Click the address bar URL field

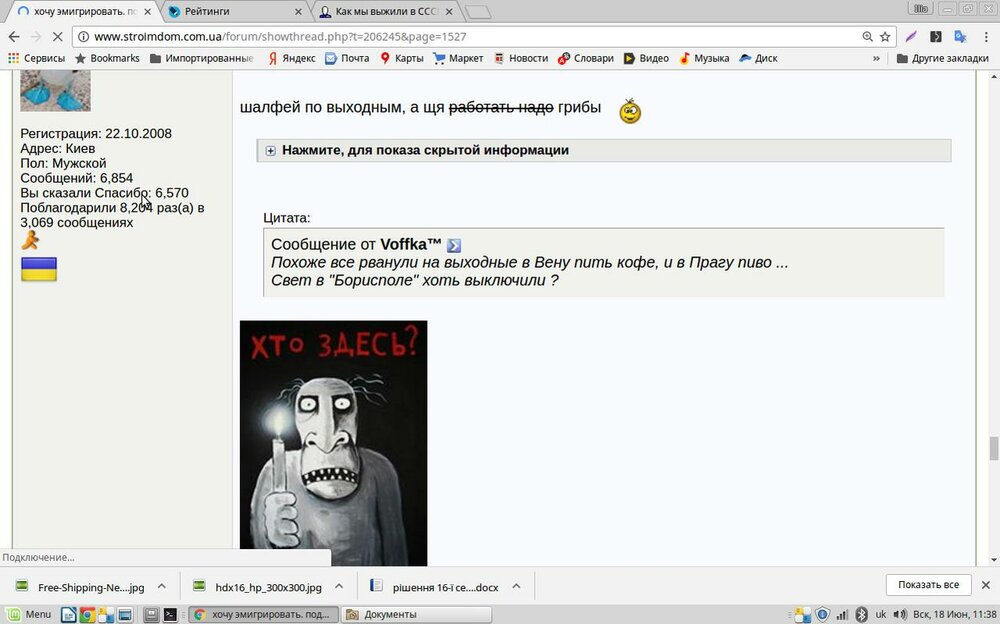(472, 37)
